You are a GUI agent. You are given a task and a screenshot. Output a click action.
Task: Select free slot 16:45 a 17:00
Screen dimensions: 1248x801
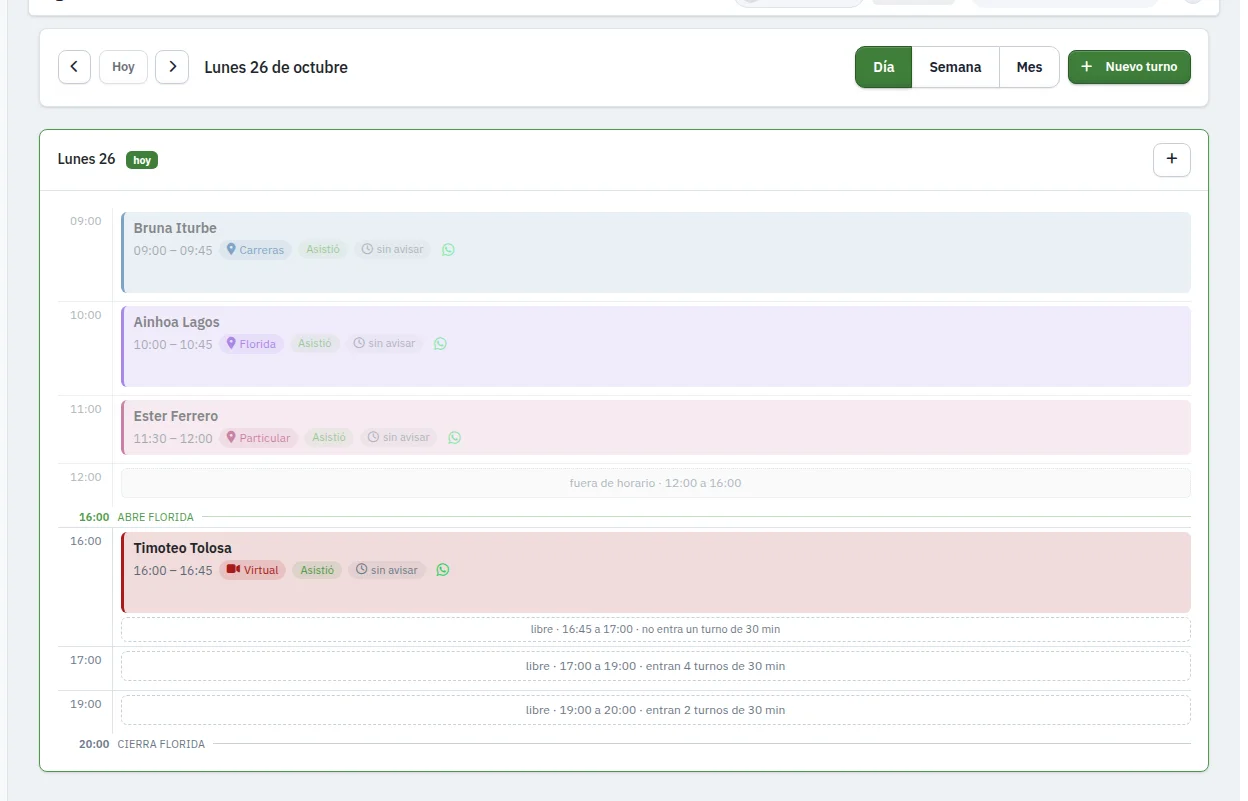point(656,630)
